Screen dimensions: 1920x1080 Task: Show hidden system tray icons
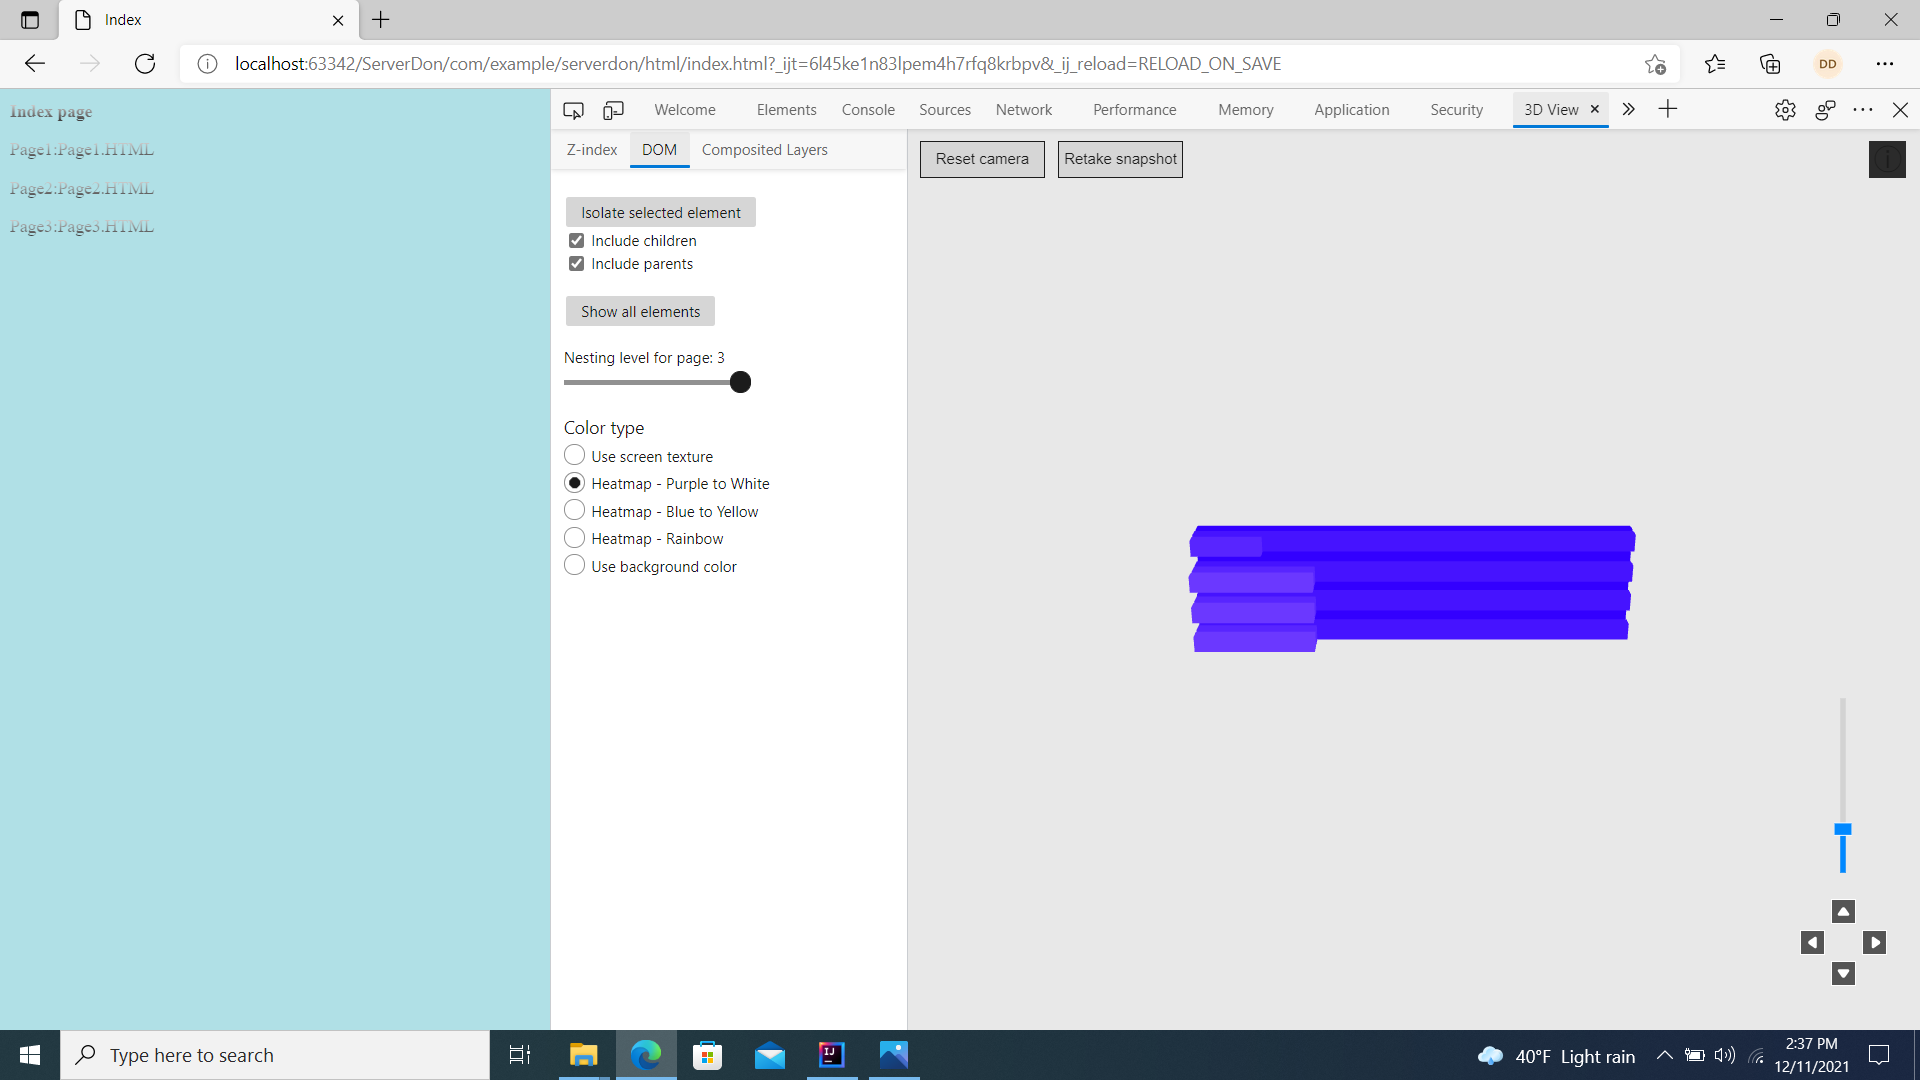[1664, 1055]
